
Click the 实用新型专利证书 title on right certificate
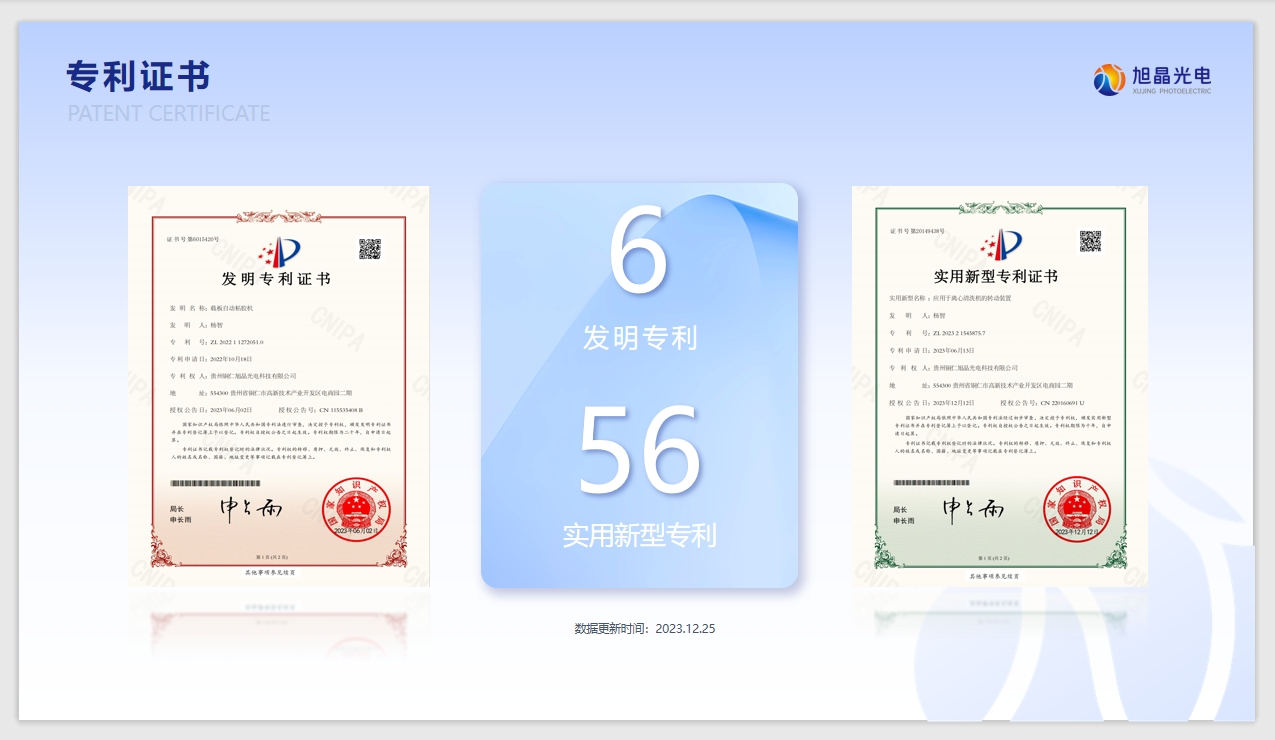tap(995, 276)
